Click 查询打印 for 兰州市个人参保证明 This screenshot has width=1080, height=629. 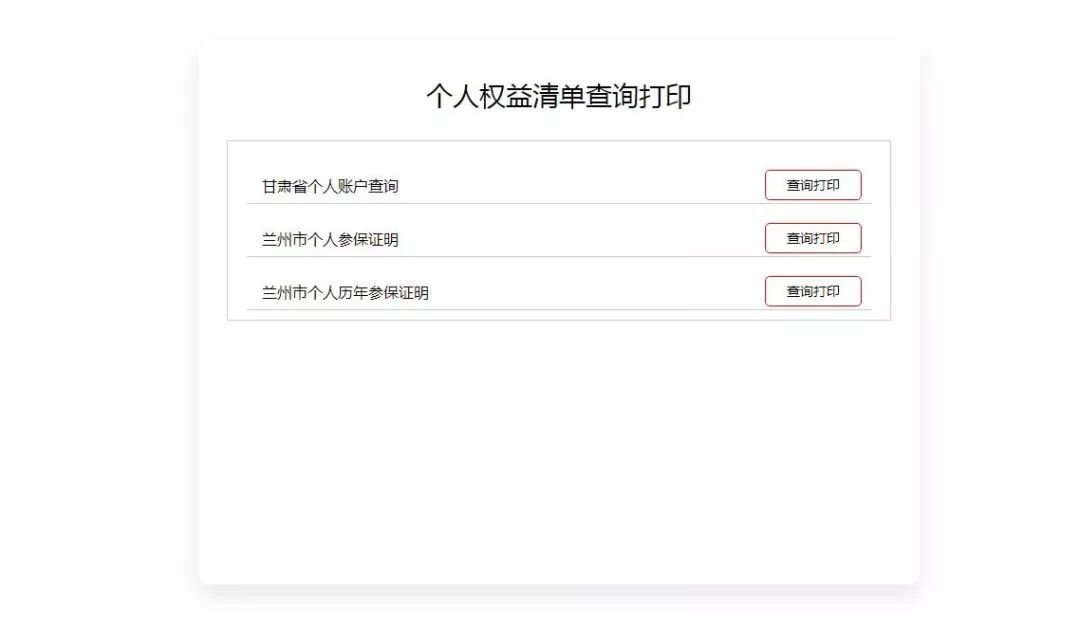coord(812,238)
